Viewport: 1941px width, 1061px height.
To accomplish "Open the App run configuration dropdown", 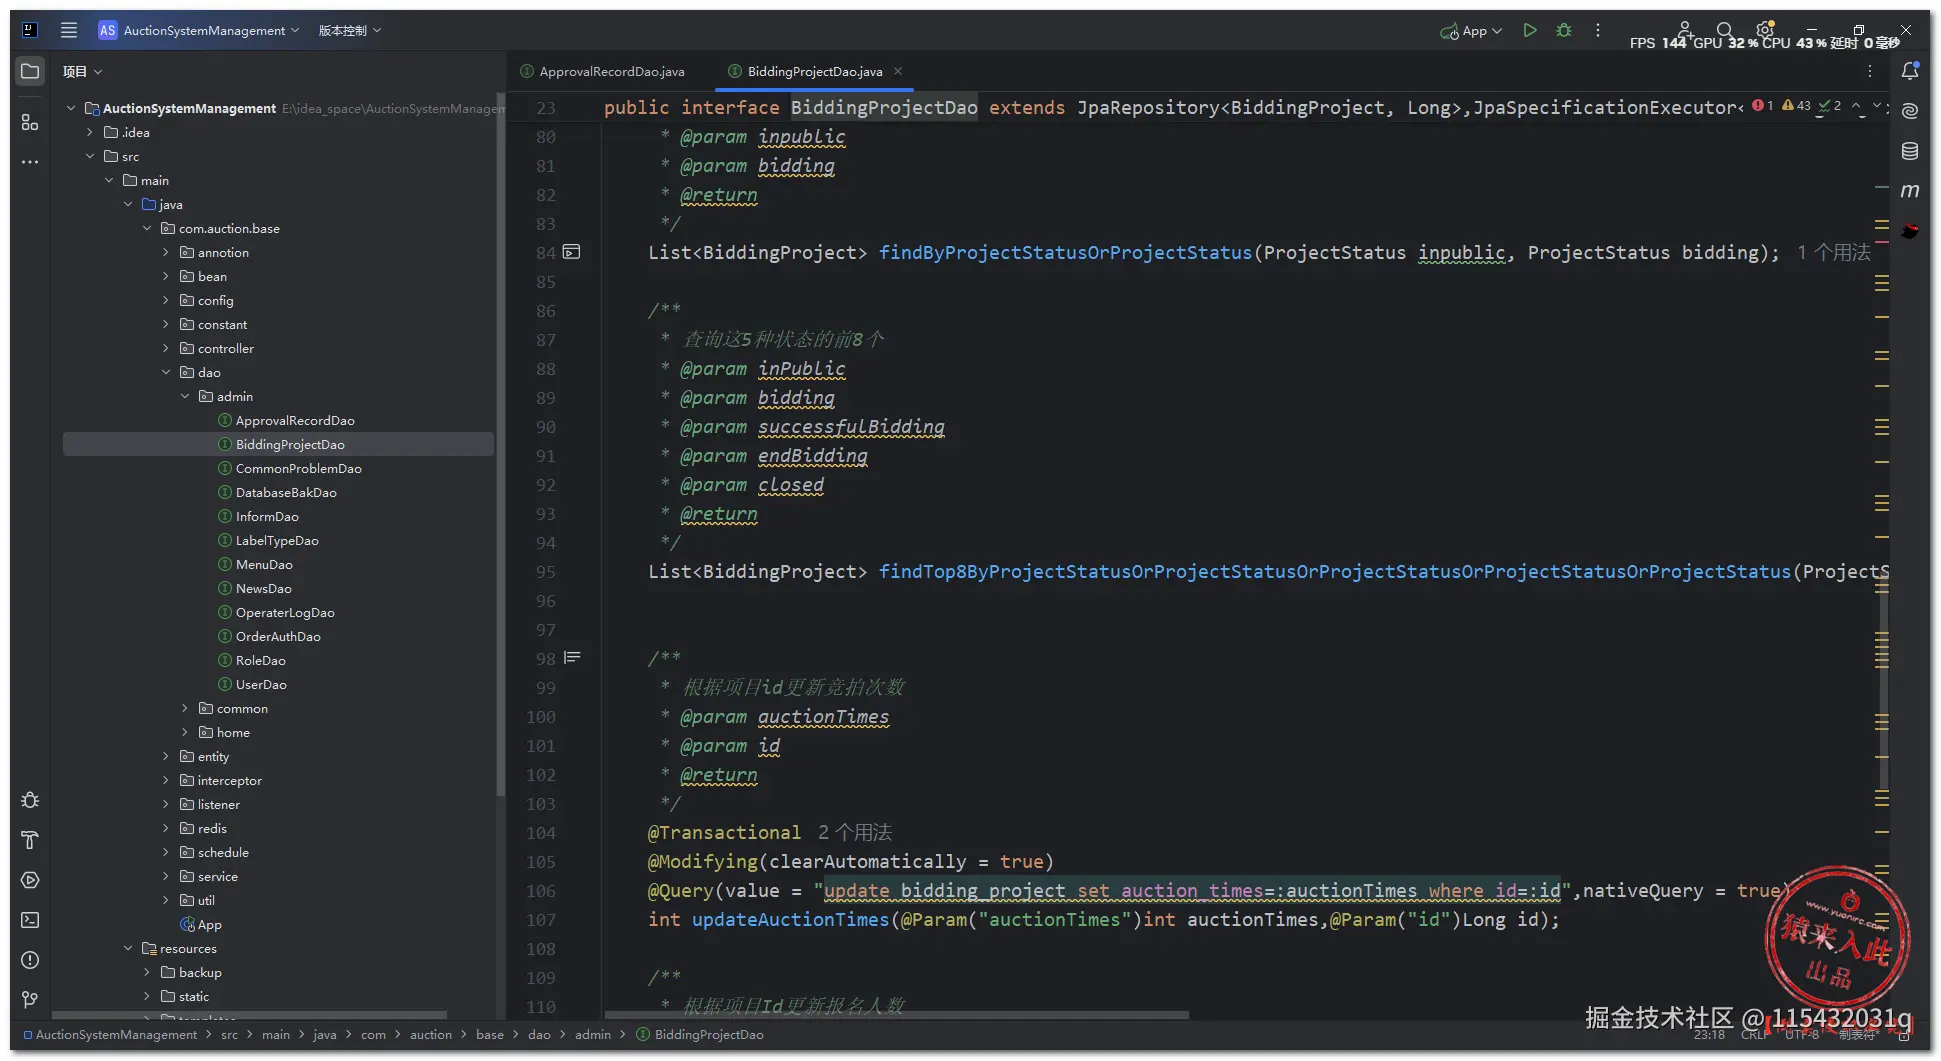I will click(x=1471, y=30).
